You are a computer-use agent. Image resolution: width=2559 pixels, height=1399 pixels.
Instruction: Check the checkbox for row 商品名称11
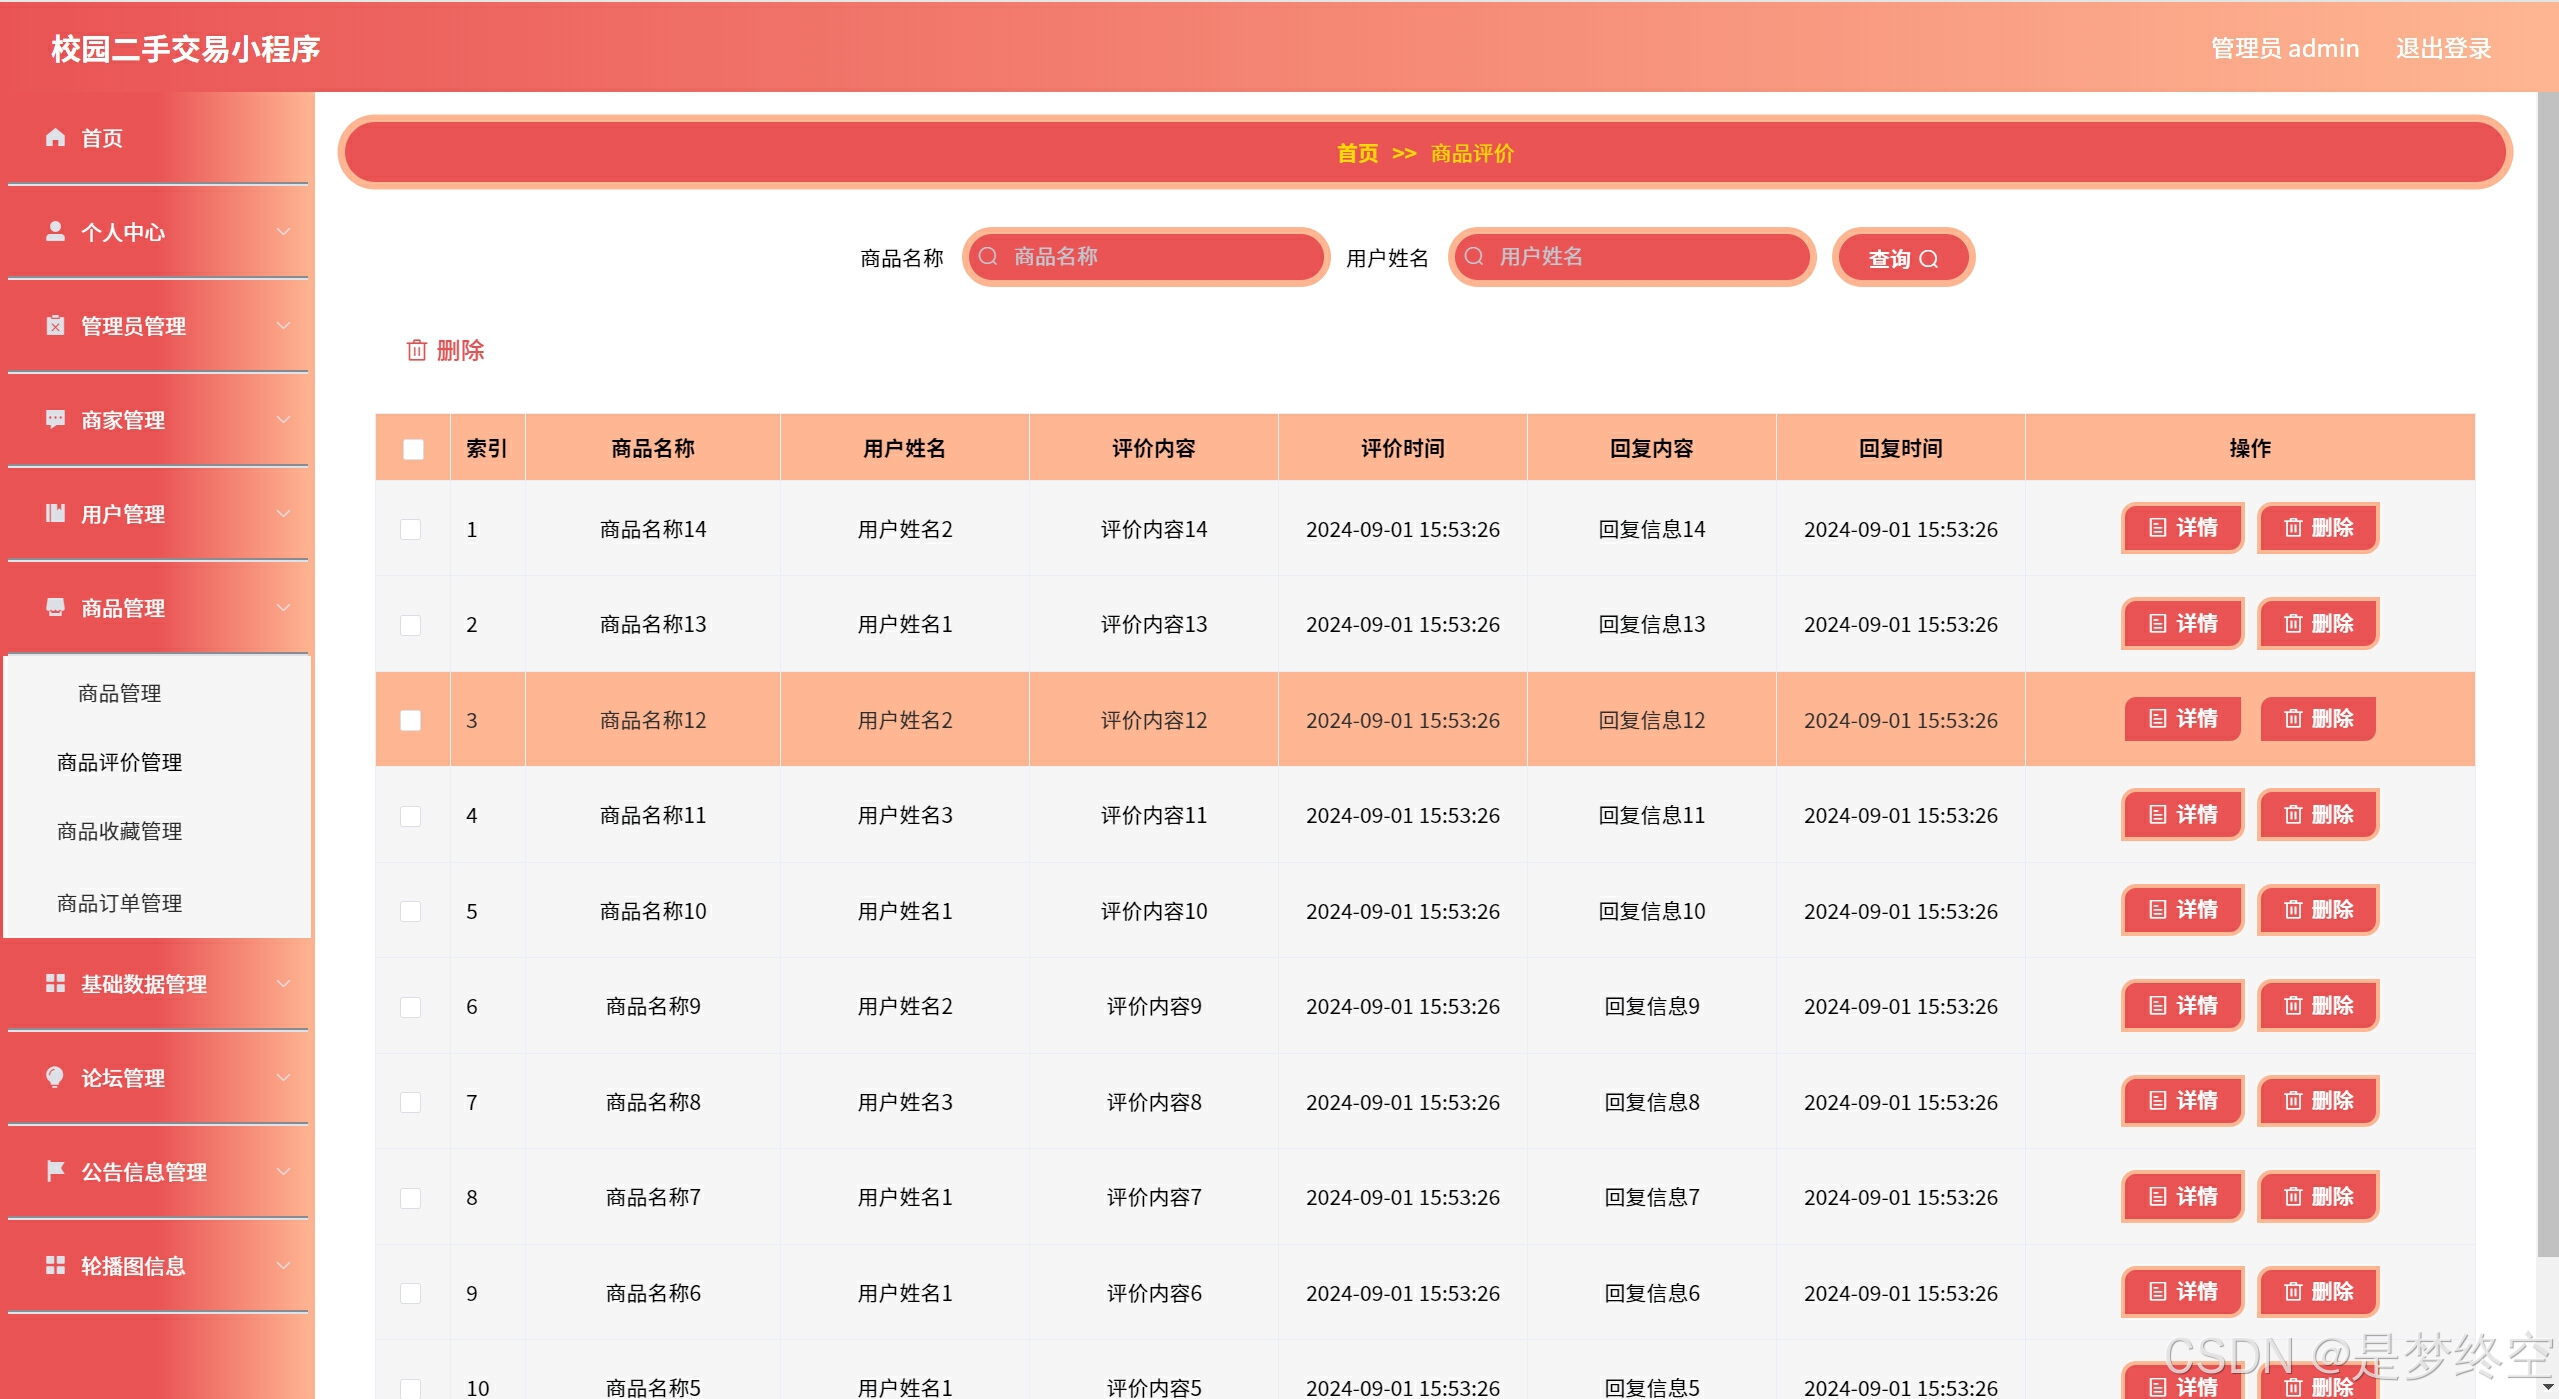pos(411,816)
